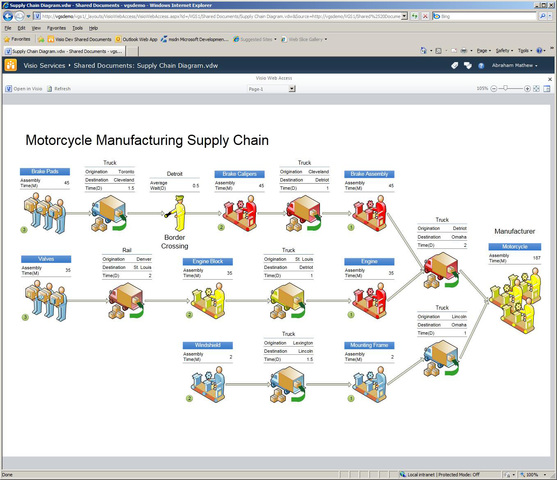Click the zoom in plus icon

(527, 89)
